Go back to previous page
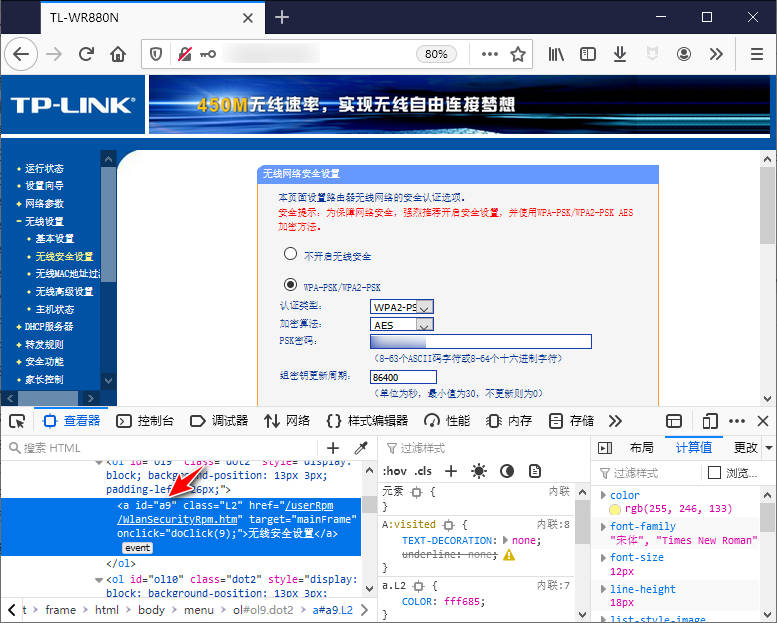Viewport: 777px width, 623px height. pos(21,54)
